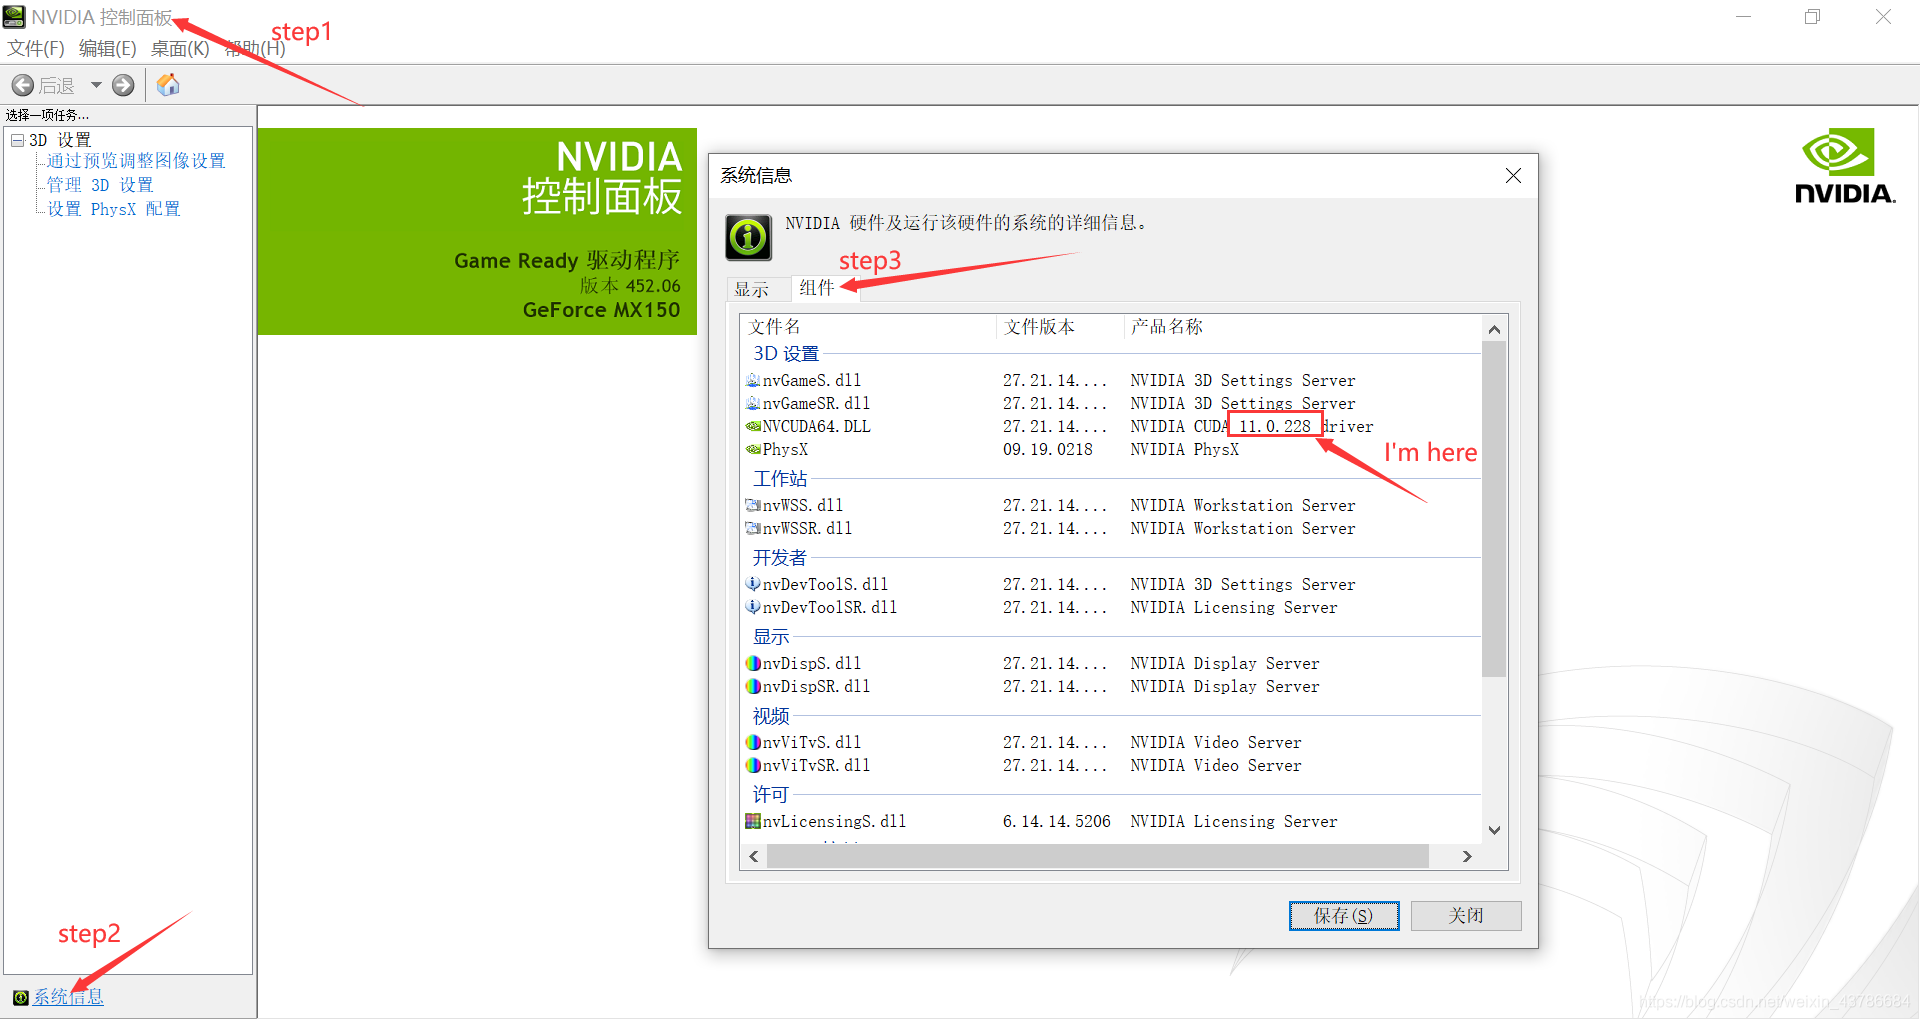Click the 许可 group header in list

(771, 795)
